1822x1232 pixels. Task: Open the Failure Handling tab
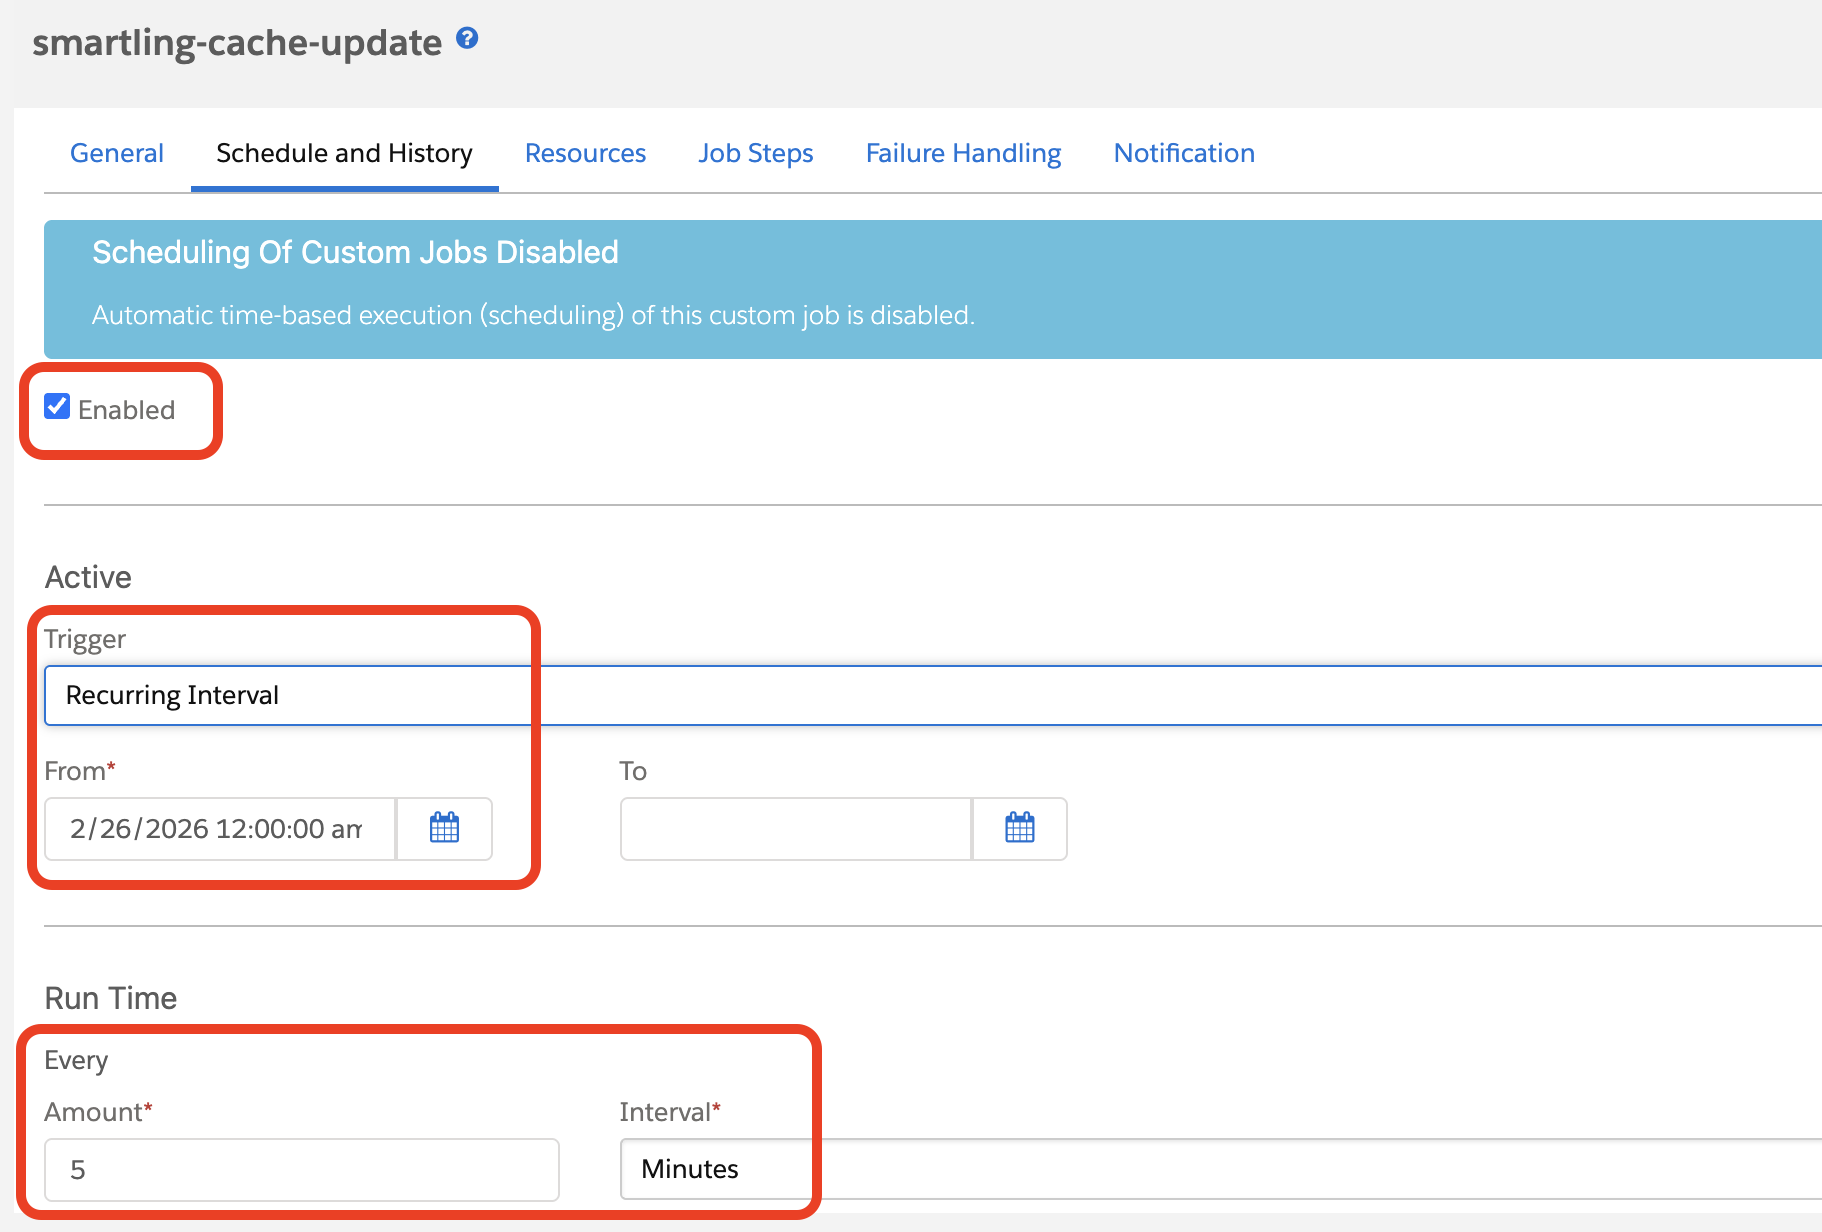[x=963, y=153]
